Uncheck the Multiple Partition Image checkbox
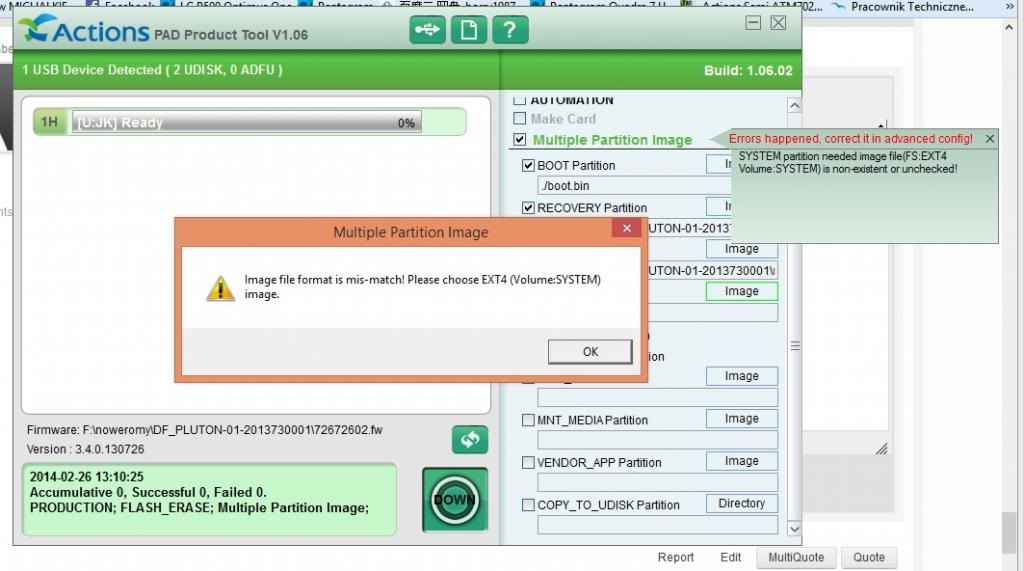The width and height of the screenshot is (1024, 571). click(x=519, y=140)
